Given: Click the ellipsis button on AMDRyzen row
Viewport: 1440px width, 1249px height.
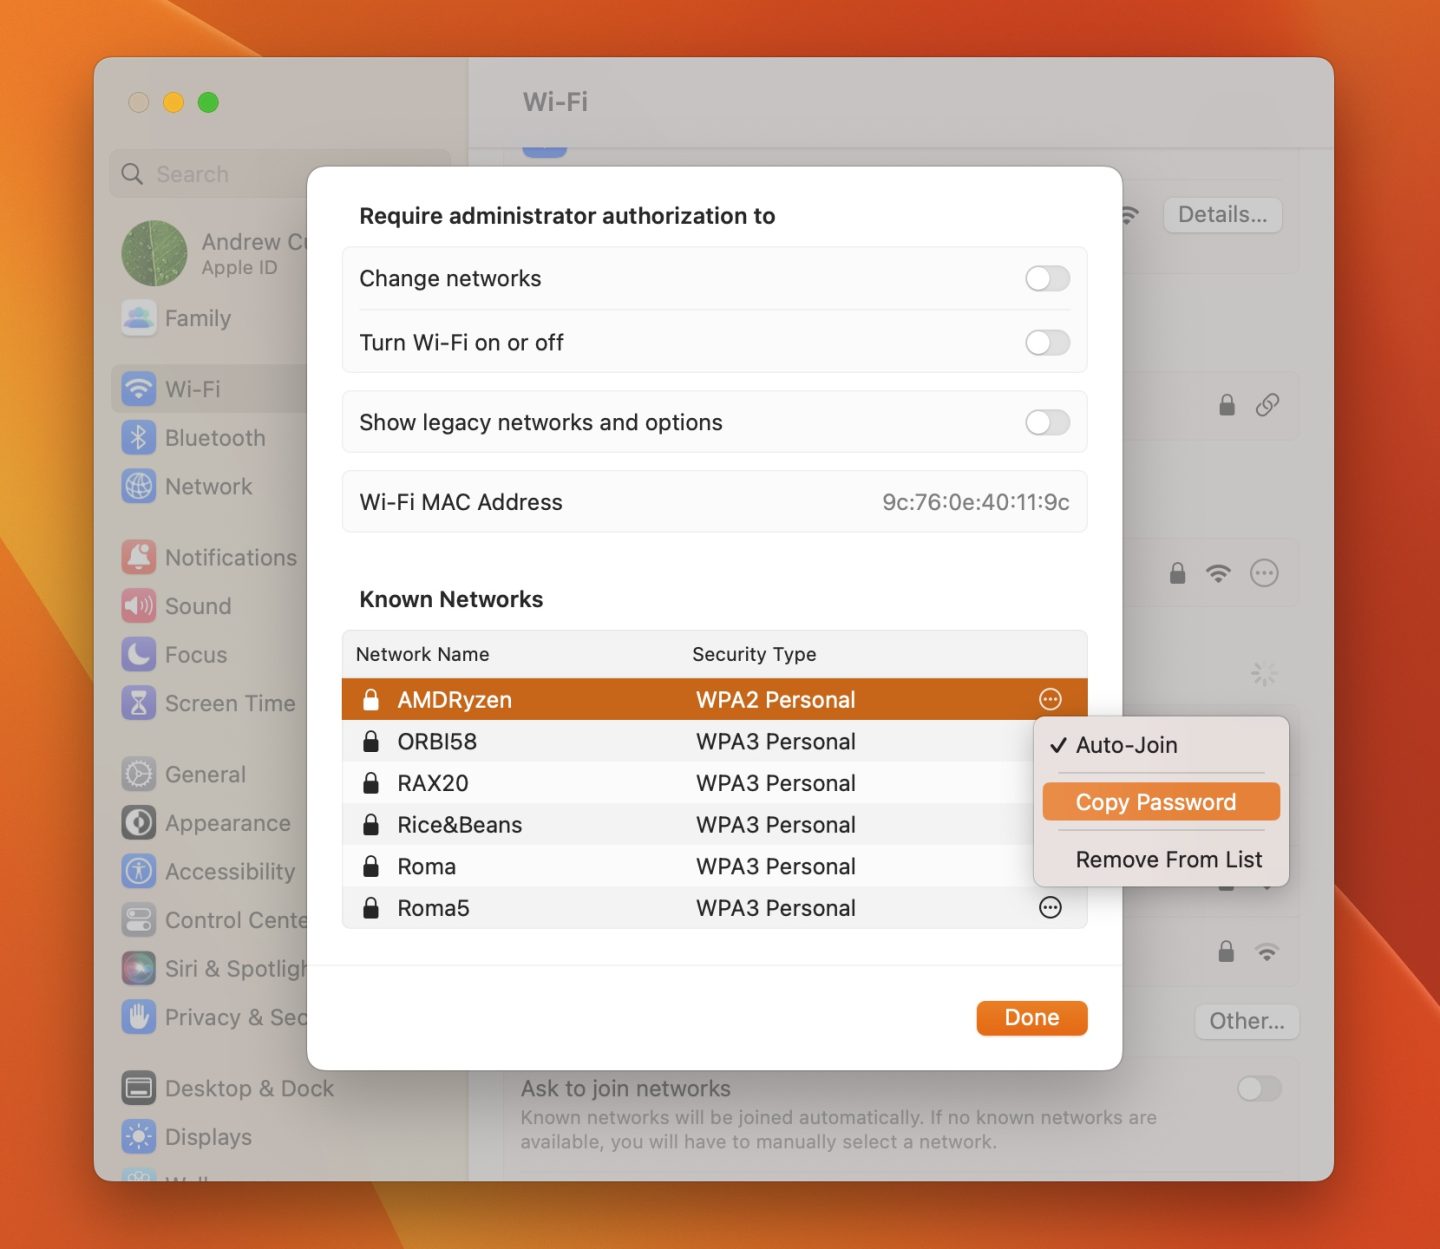Looking at the screenshot, I should tap(1050, 700).
